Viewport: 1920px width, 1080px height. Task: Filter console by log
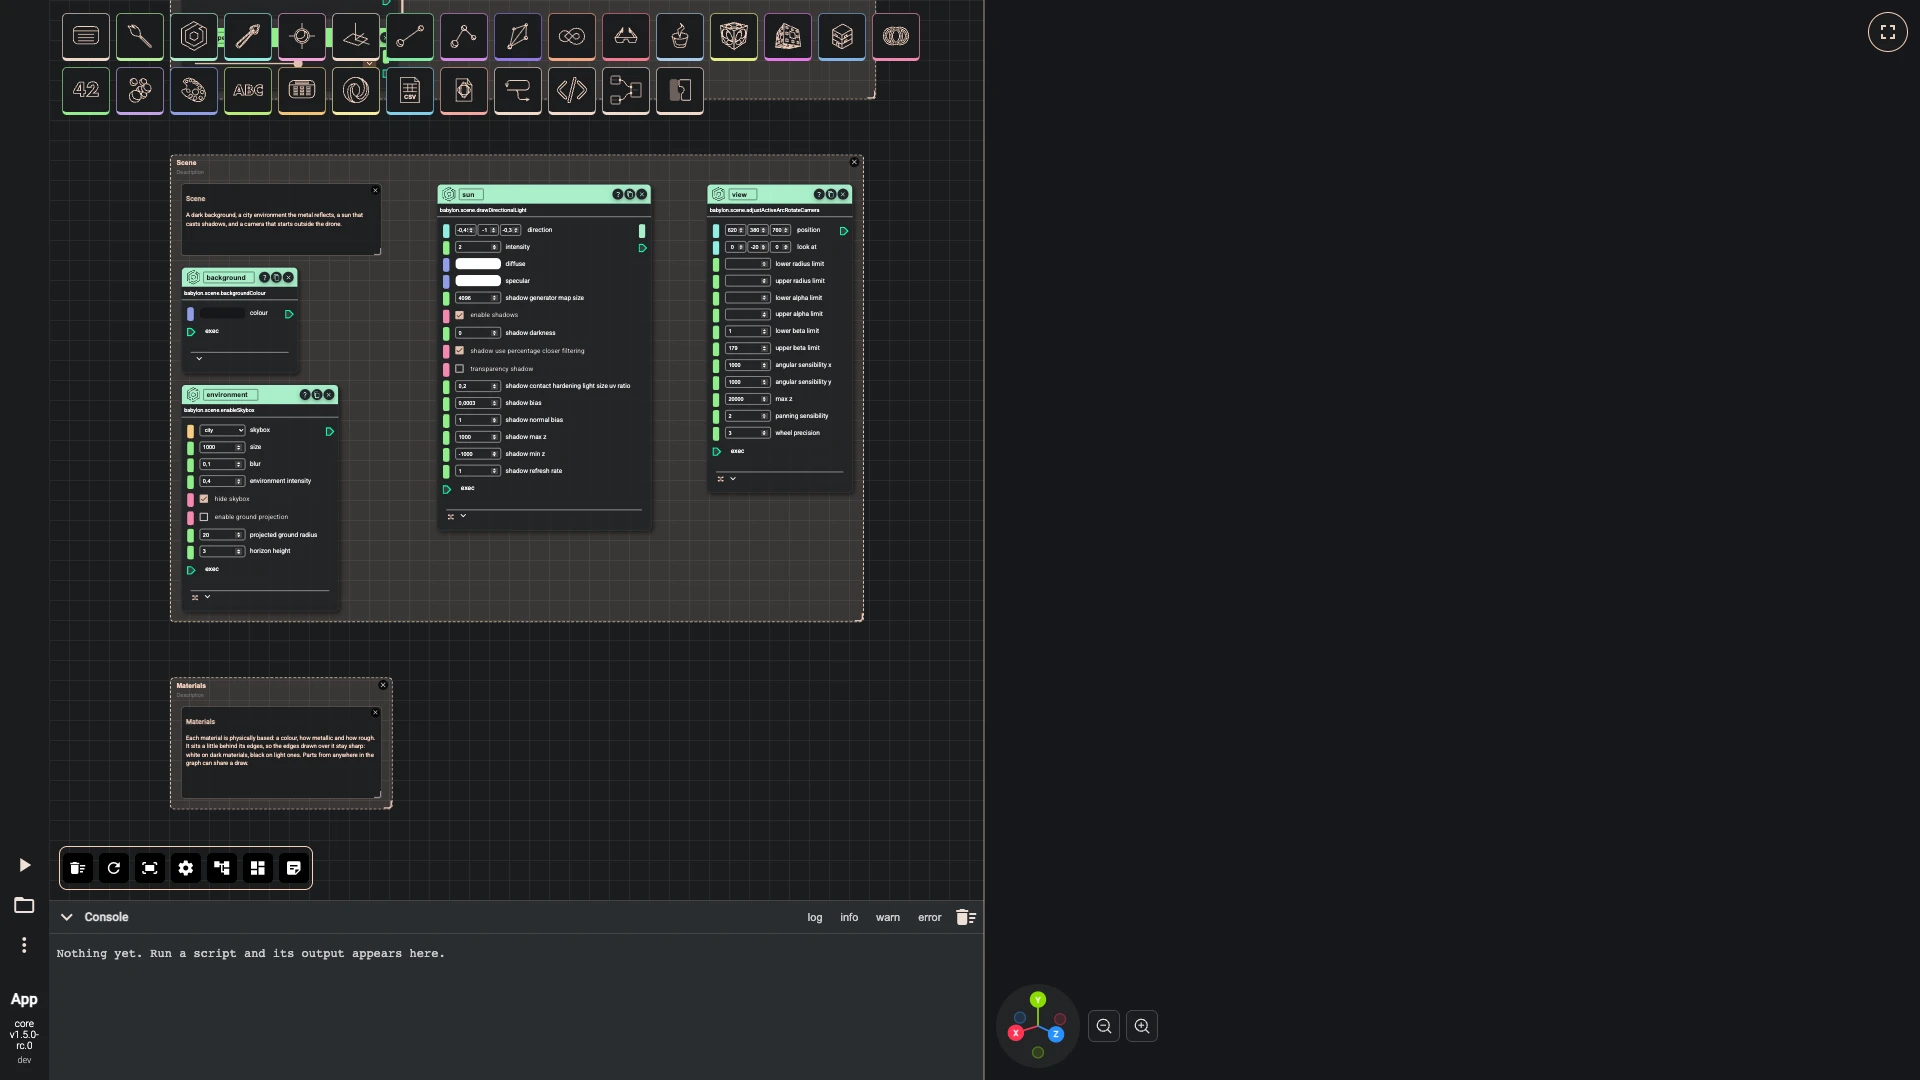[815, 917]
